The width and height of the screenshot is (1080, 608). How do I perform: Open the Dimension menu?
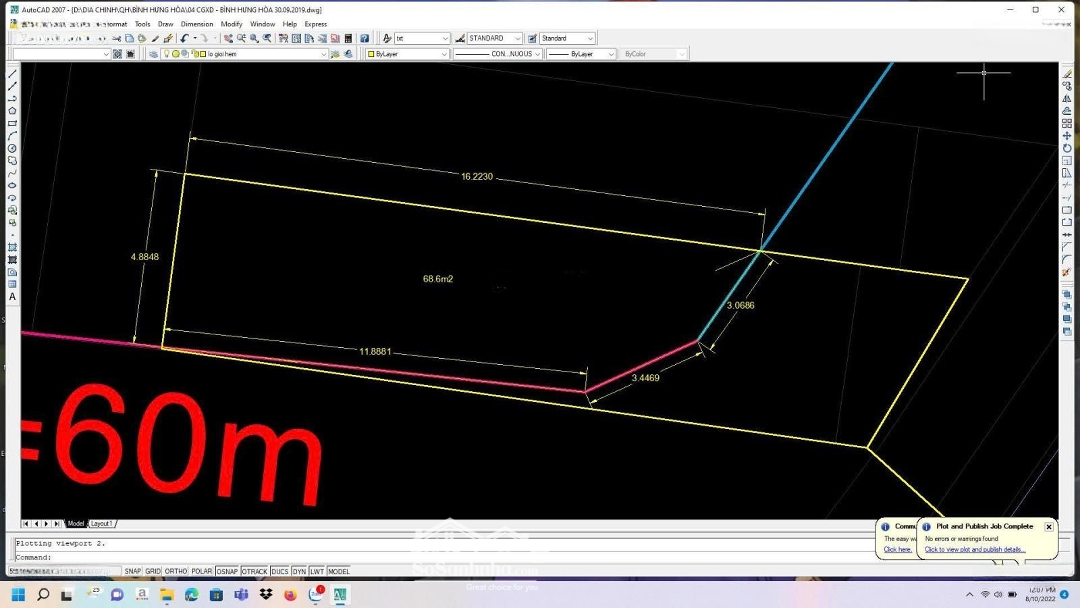click(197, 24)
